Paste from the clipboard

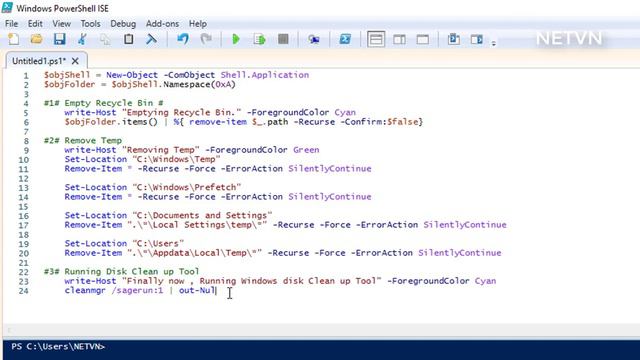pyautogui.click(x=129, y=39)
